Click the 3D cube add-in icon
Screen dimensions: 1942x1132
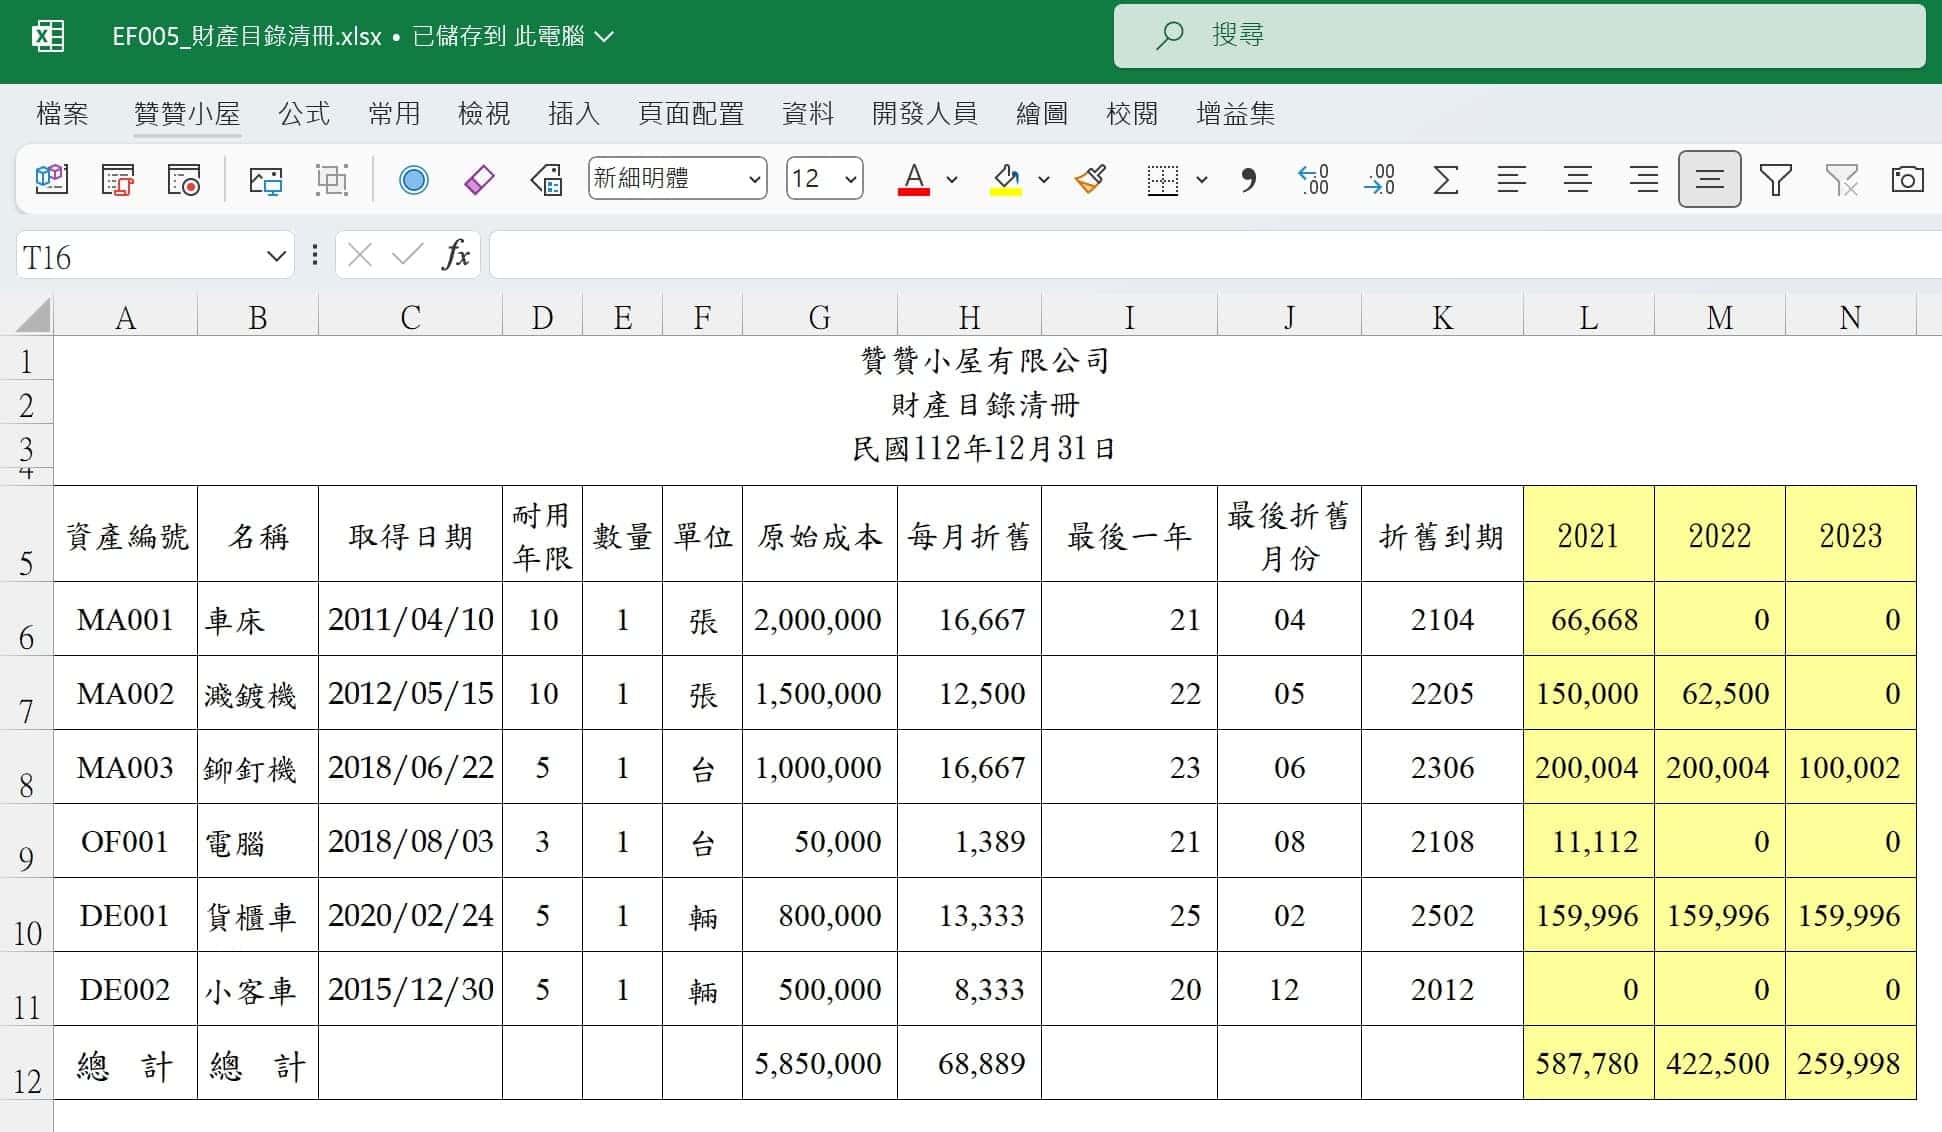point(52,180)
